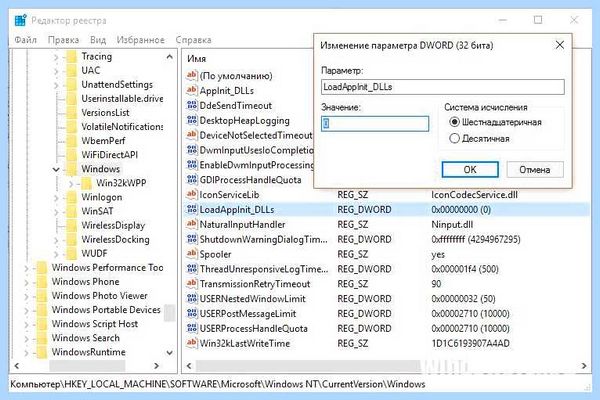Select the UAC key in the tree
This screenshot has width=600, height=400.
[x=91, y=70]
